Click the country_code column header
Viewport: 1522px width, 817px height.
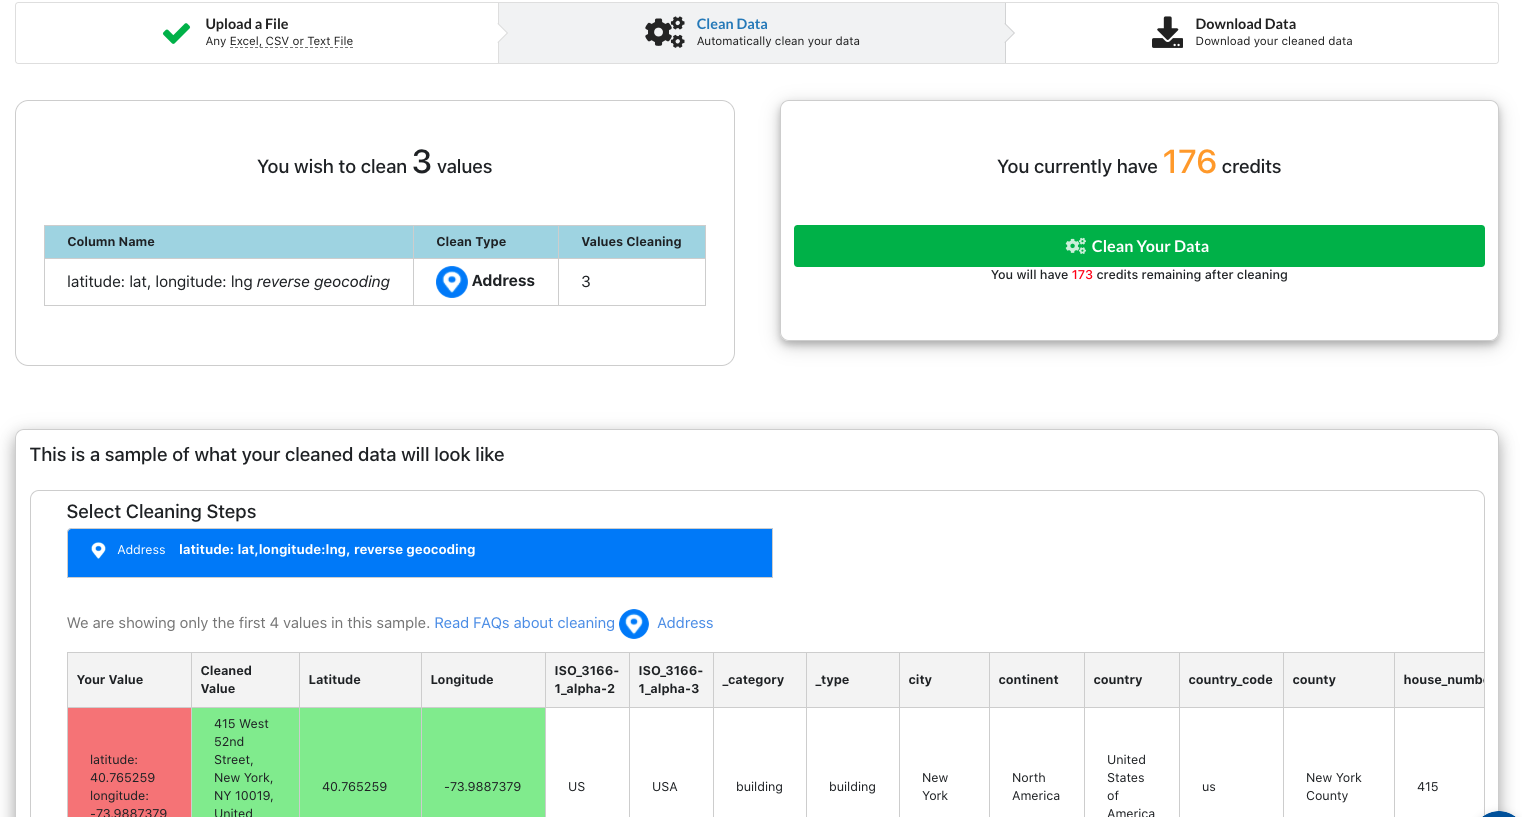1231,680
